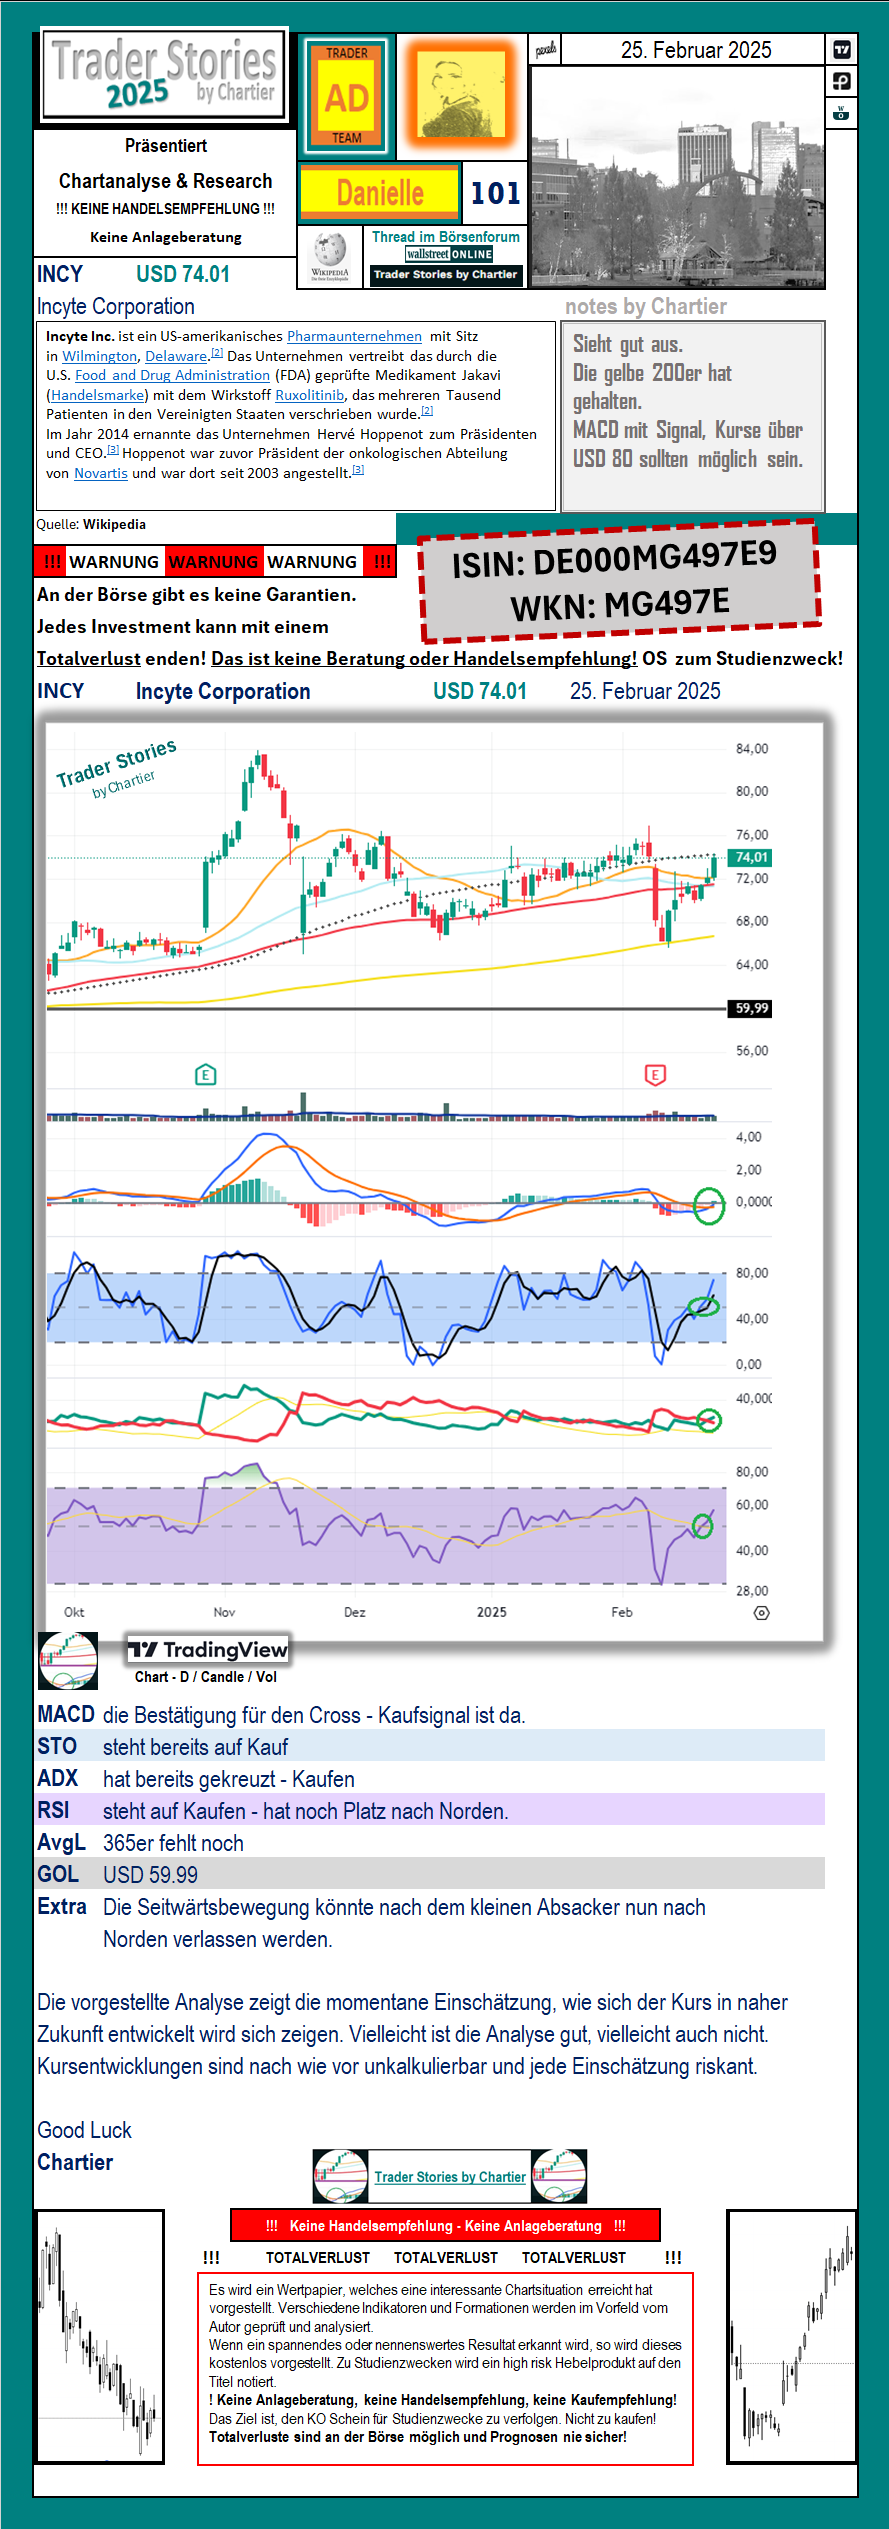Click the 'Thread im Börsenforum' text
Screen dimensions: 889x2529
446,237
